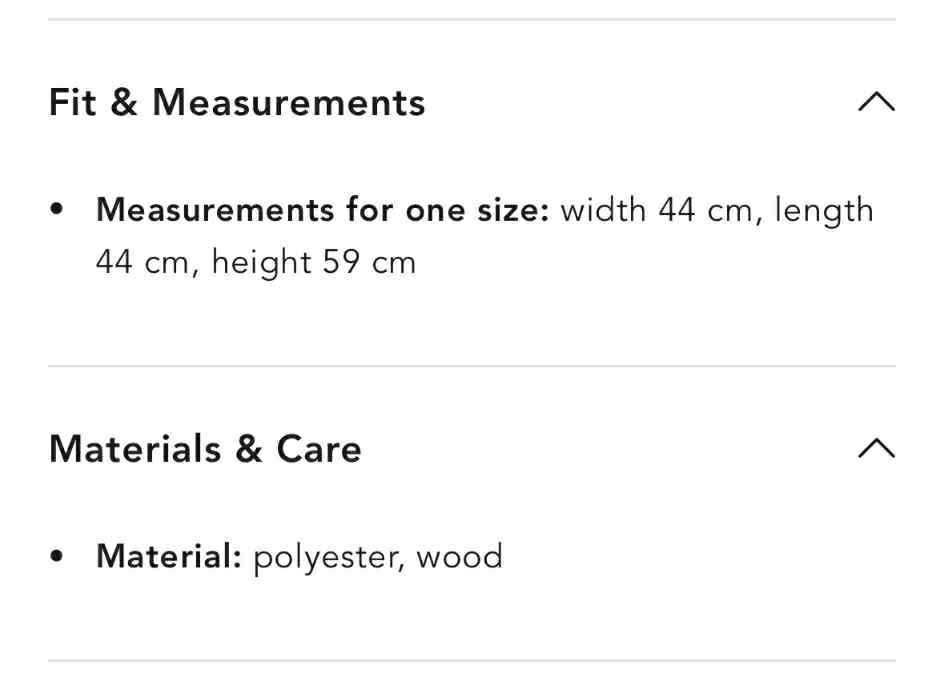Click the bullet before Material
This screenshot has height=693, width=944.
58,556
